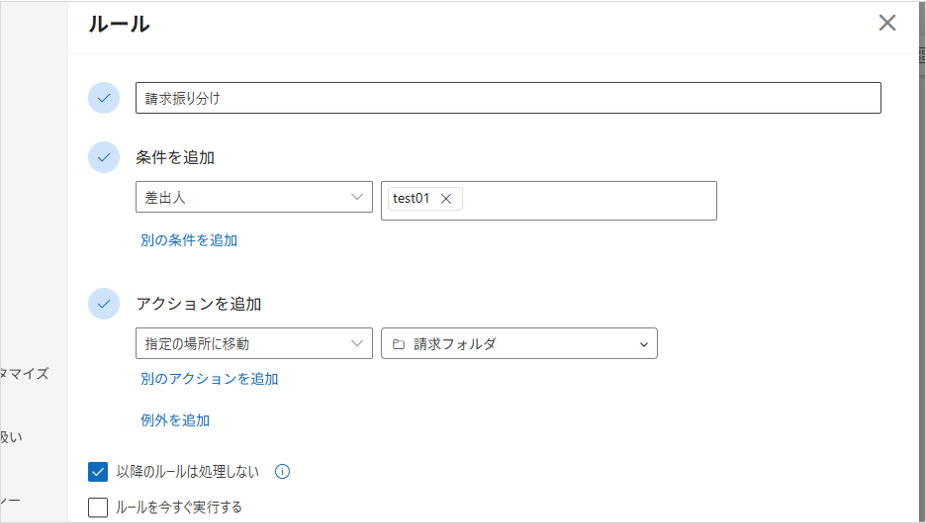Click the folder icon in 請求フォルダ selector
Screen dimensions: 926x523
click(398, 344)
